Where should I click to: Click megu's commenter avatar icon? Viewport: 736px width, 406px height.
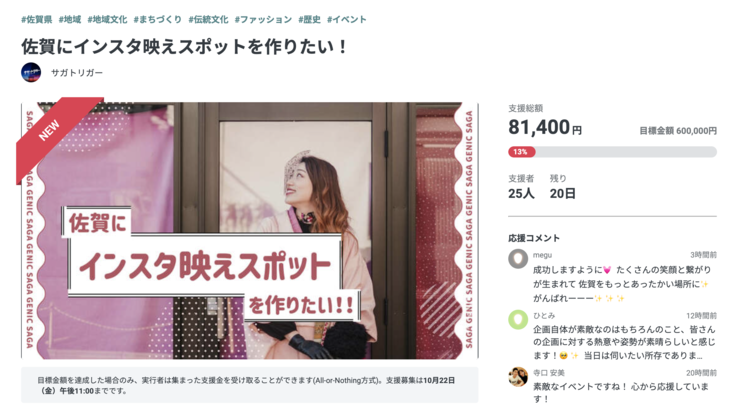(x=518, y=259)
